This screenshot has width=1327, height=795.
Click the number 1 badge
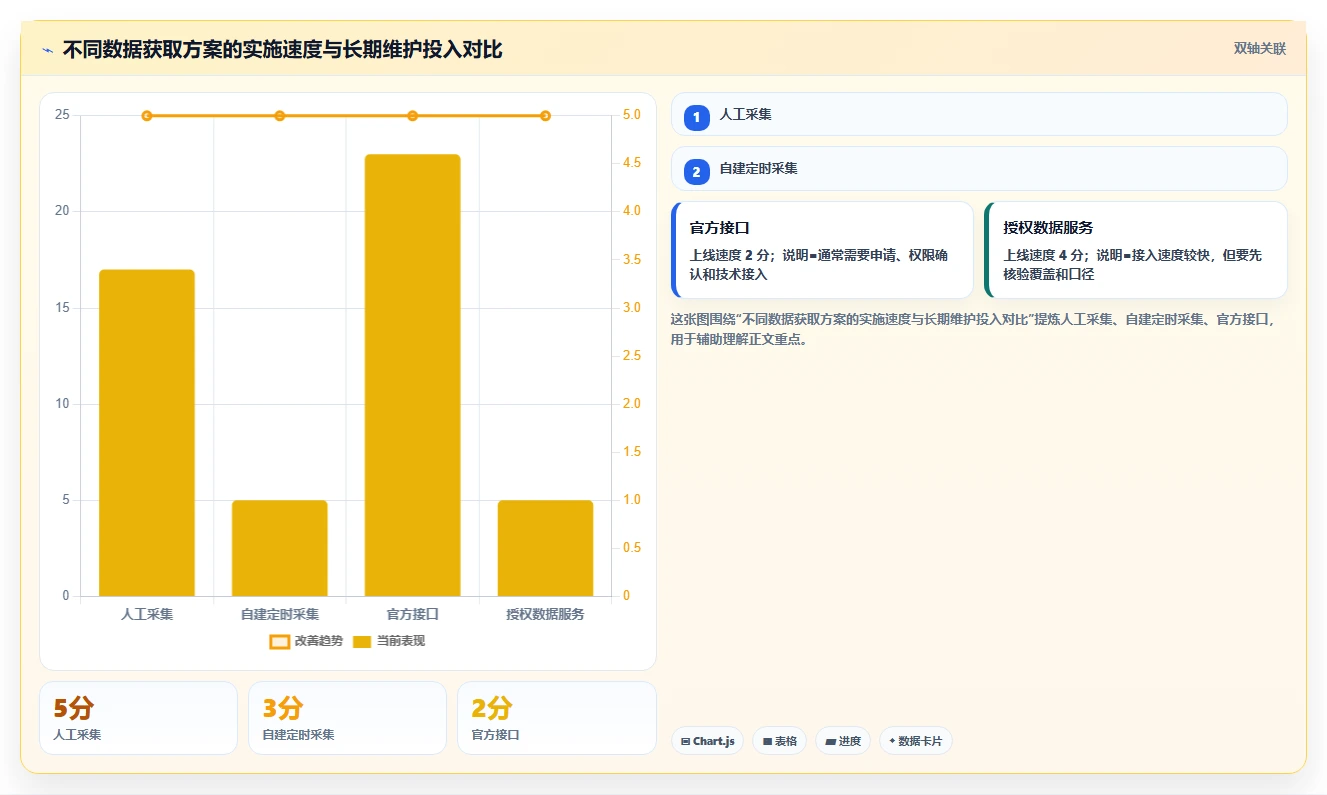point(697,118)
